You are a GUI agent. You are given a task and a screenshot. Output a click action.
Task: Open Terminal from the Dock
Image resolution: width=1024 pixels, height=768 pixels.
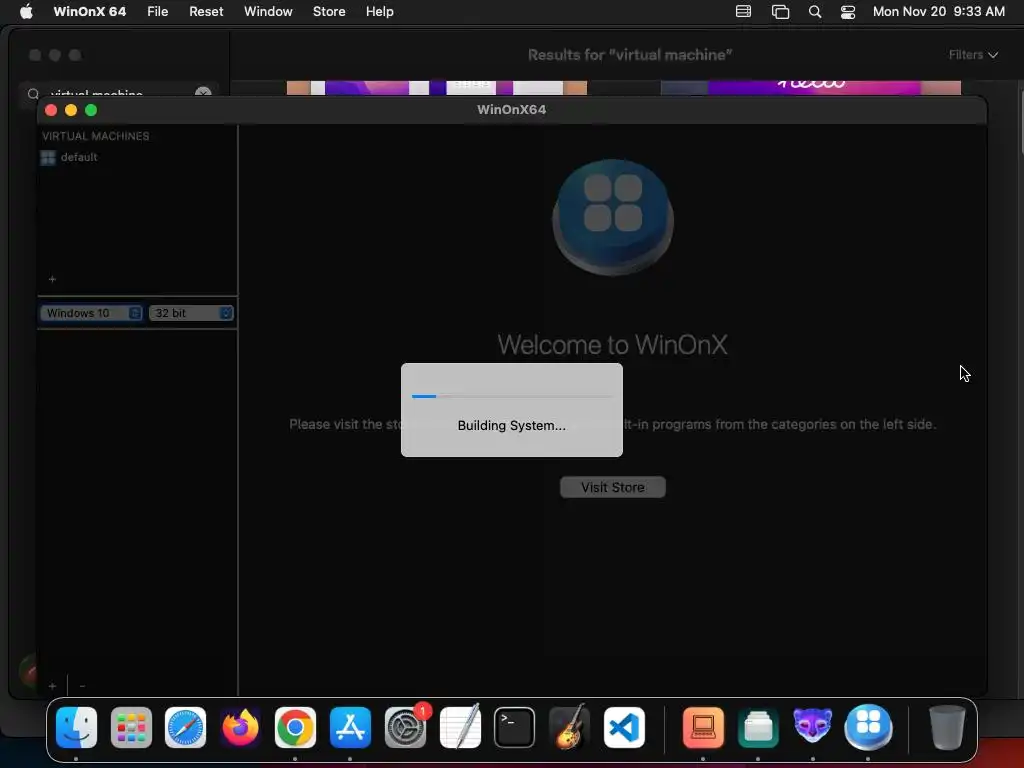point(515,728)
